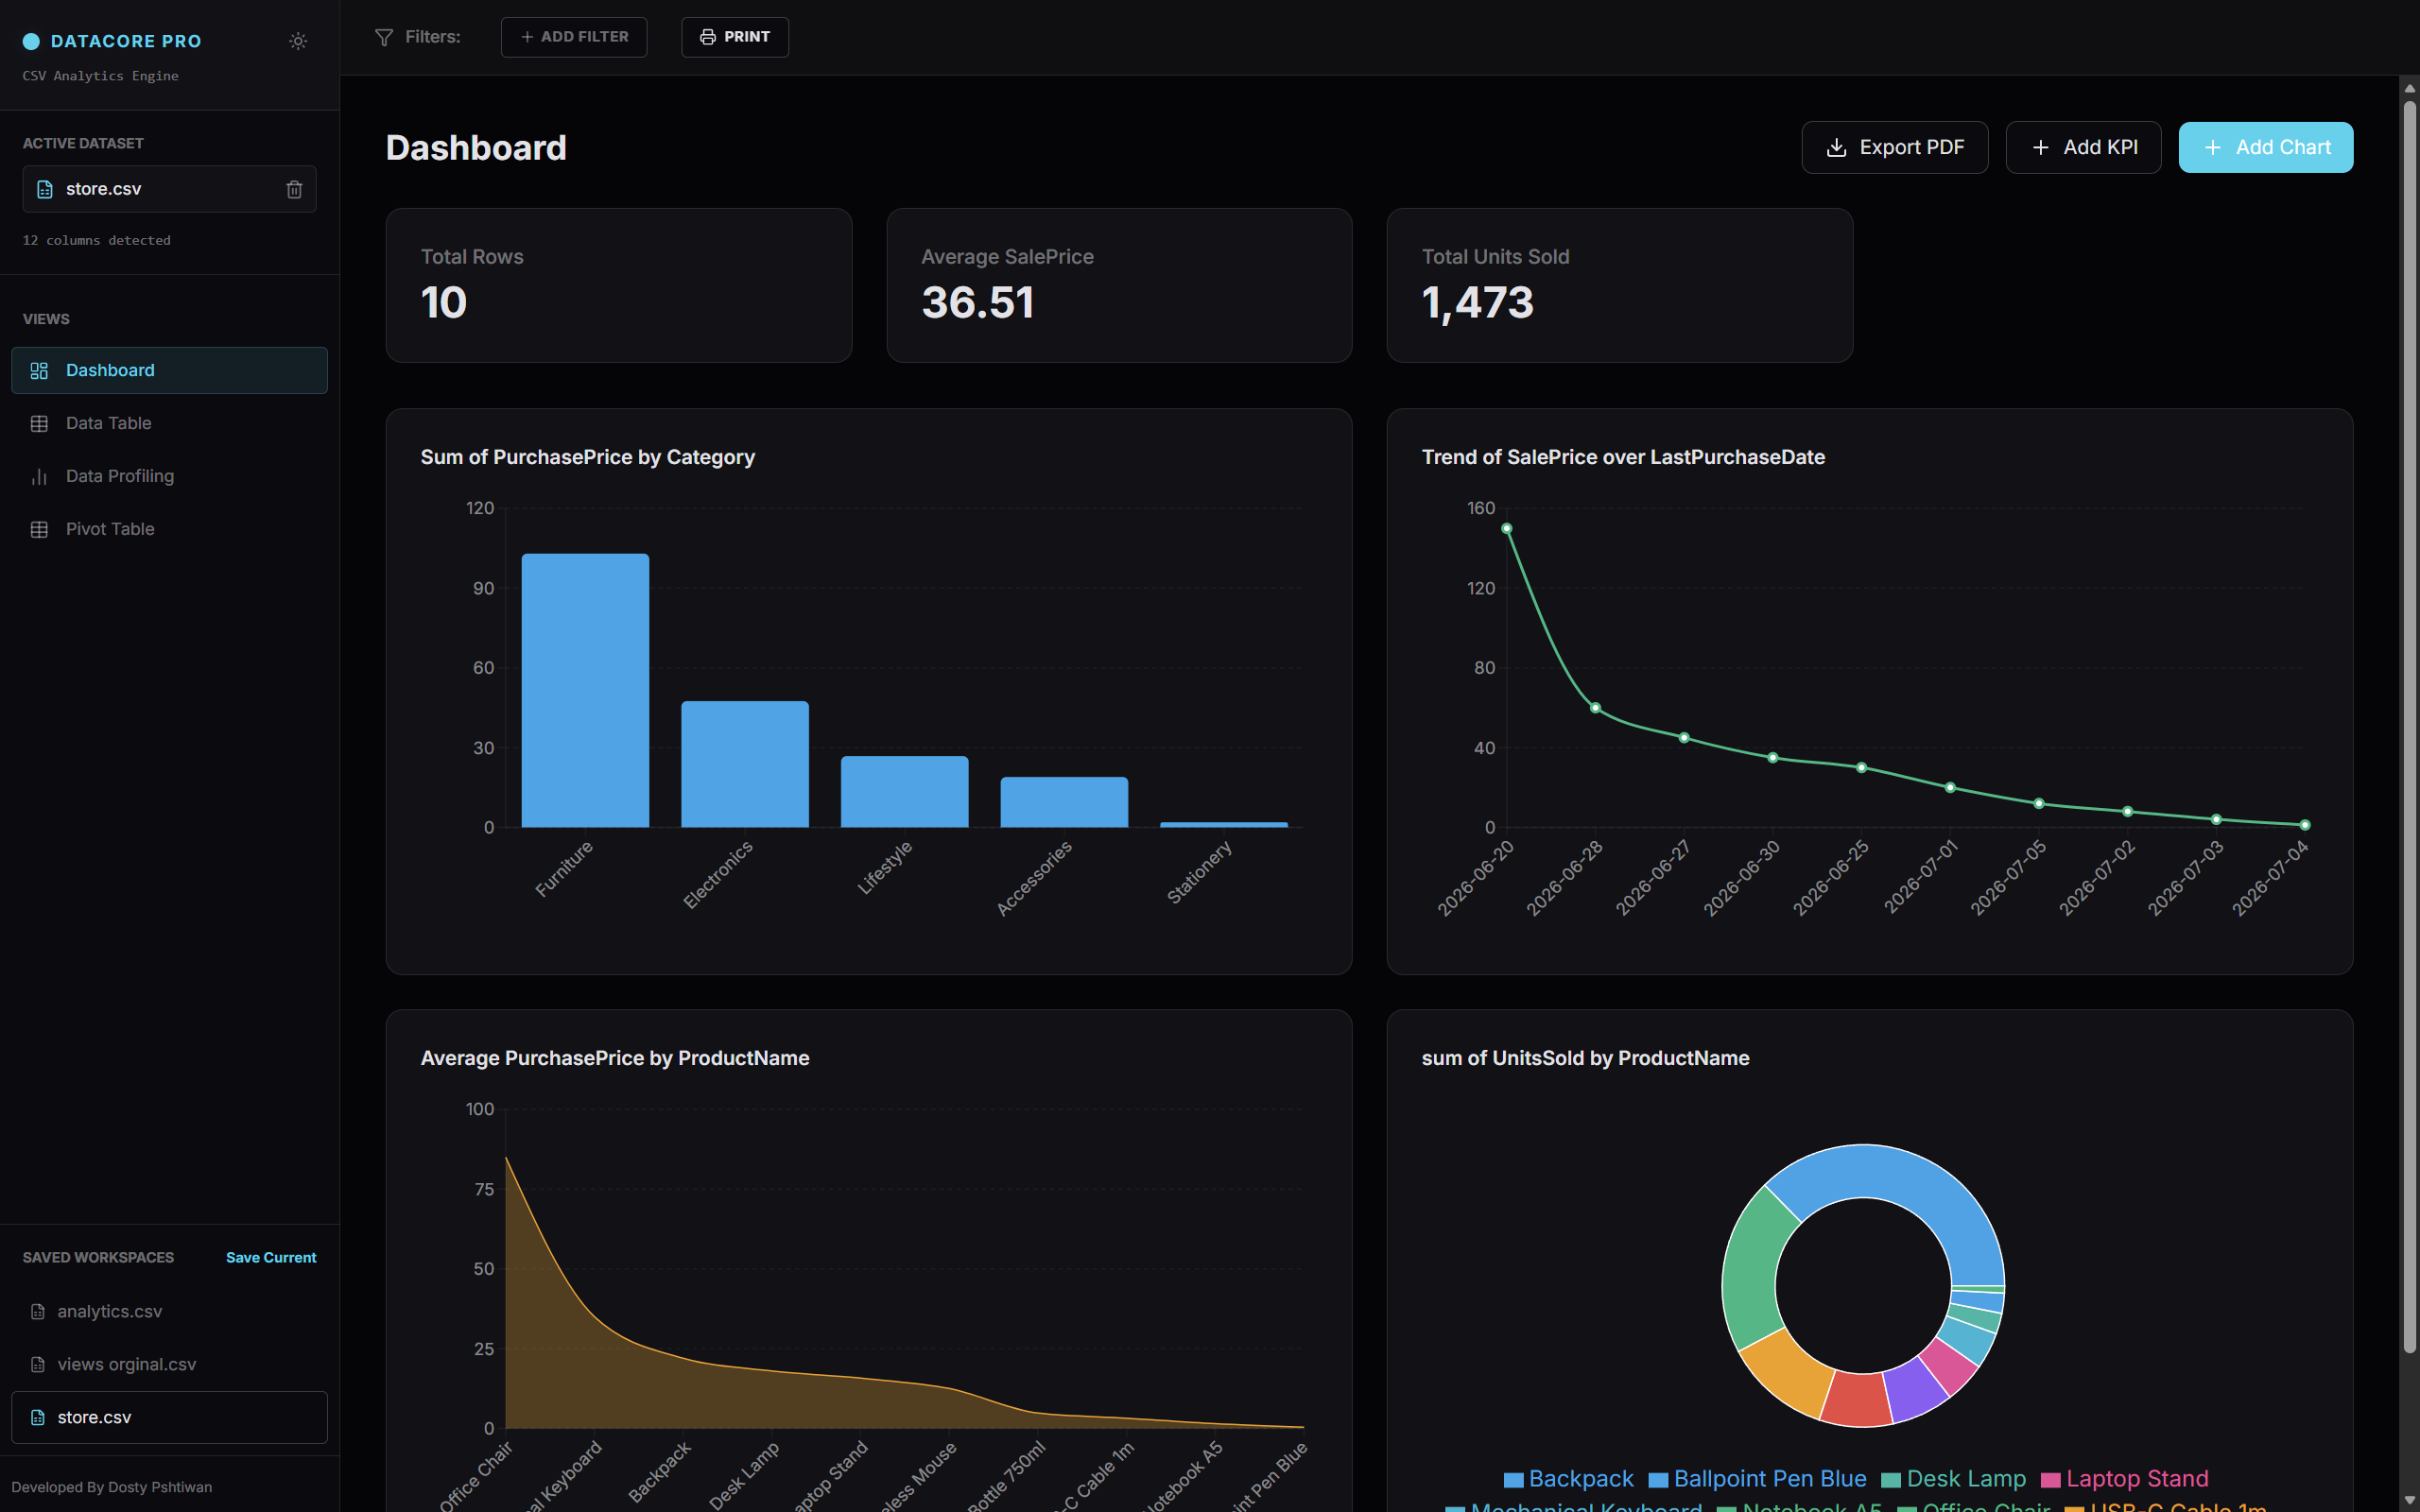This screenshot has width=2420, height=1512.
Task: Toggle the light/dark theme sun icon
Action: 298,41
